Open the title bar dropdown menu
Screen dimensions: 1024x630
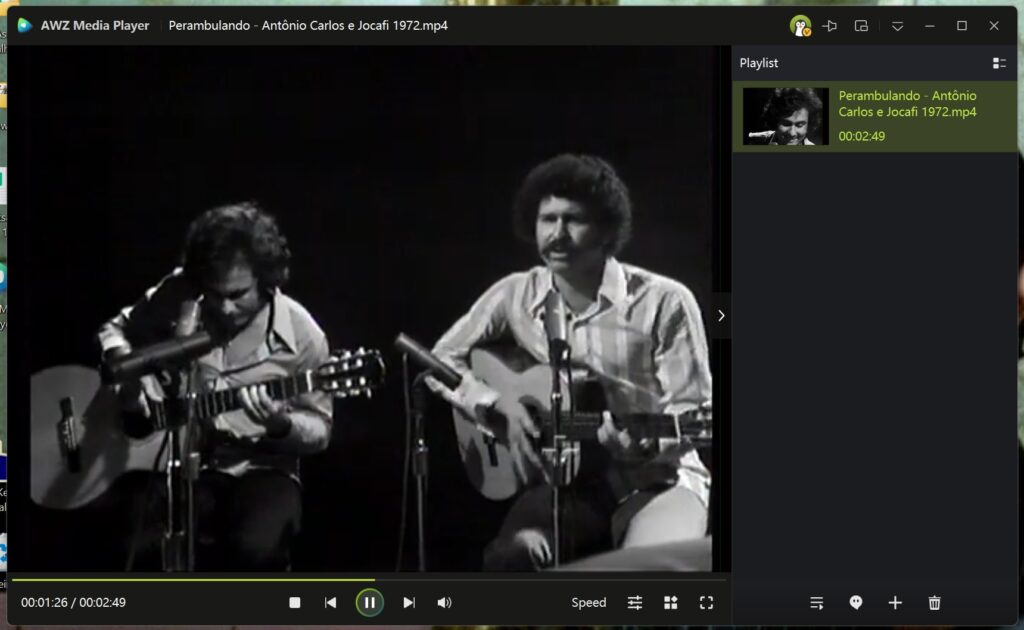897,26
